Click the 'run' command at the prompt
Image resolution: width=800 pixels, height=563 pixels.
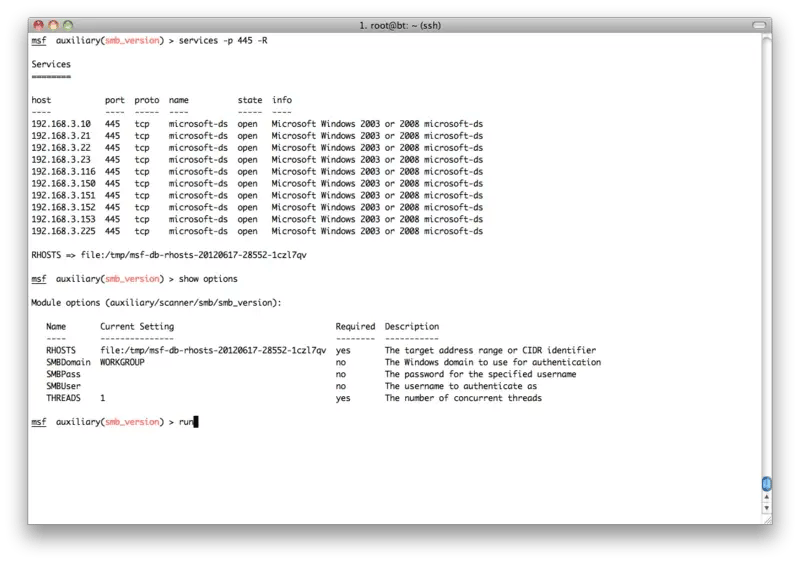(x=186, y=422)
